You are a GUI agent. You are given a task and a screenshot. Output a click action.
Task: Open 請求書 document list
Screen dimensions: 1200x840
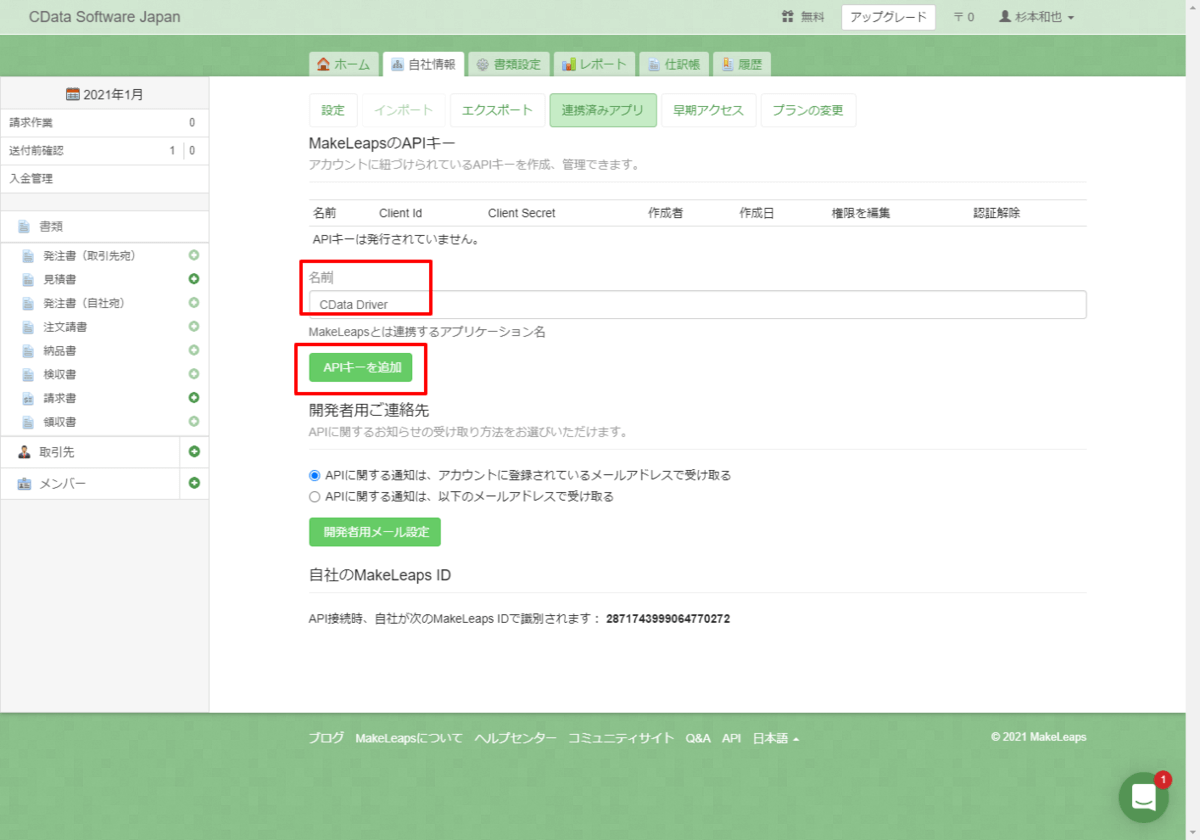(60, 398)
